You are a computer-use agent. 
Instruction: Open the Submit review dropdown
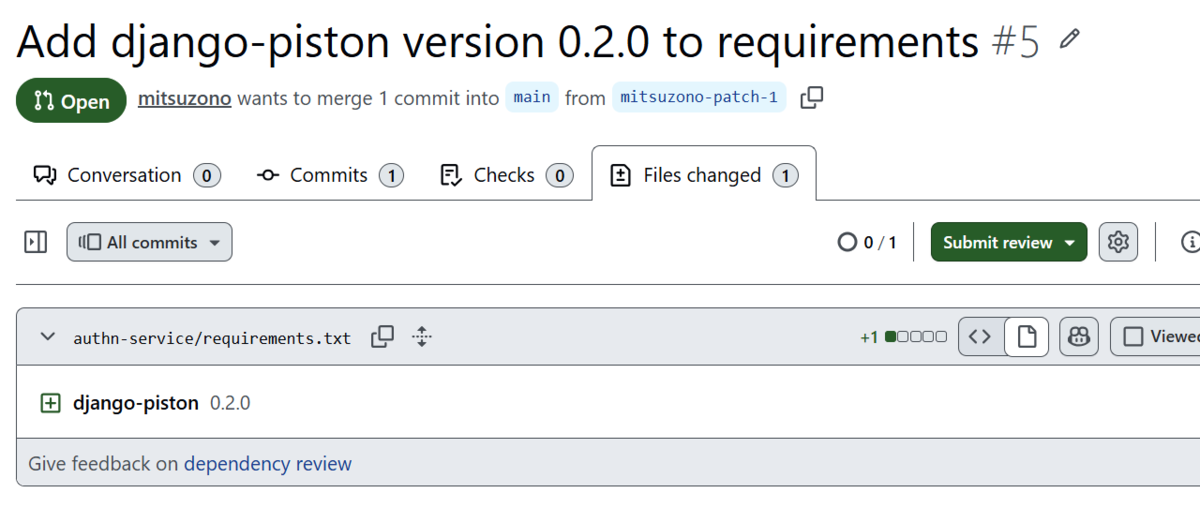pyautogui.click(x=1009, y=242)
